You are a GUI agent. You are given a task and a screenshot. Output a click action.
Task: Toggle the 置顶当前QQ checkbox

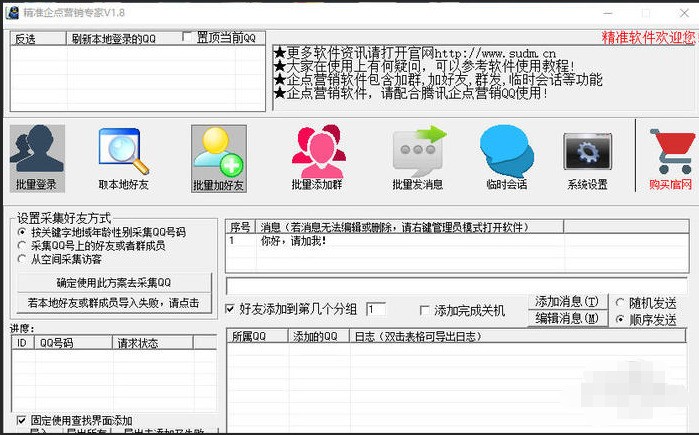tap(187, 37)
